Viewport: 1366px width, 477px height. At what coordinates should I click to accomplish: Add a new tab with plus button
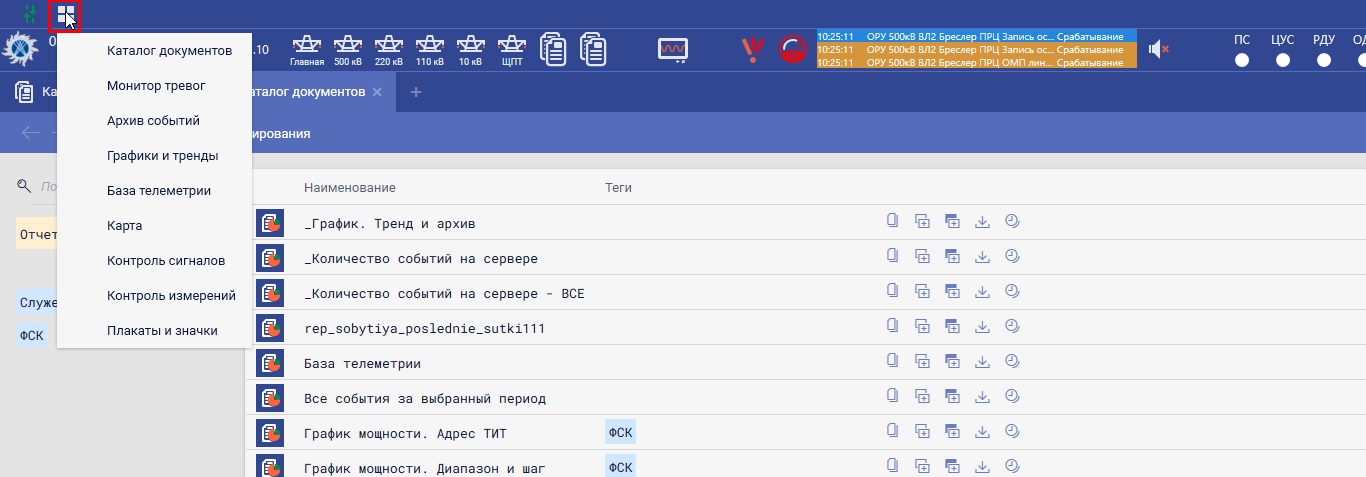(416, 92)
